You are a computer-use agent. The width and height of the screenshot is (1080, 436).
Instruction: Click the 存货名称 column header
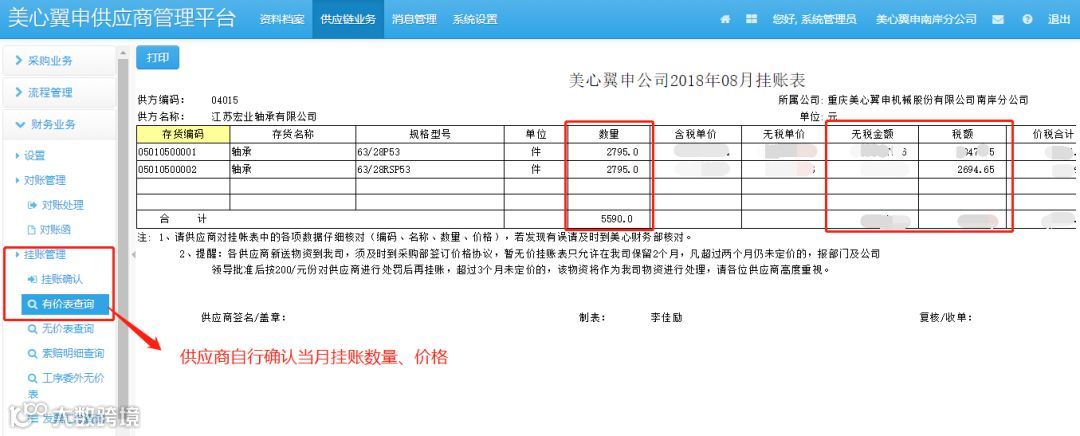(x=293, y=134)
